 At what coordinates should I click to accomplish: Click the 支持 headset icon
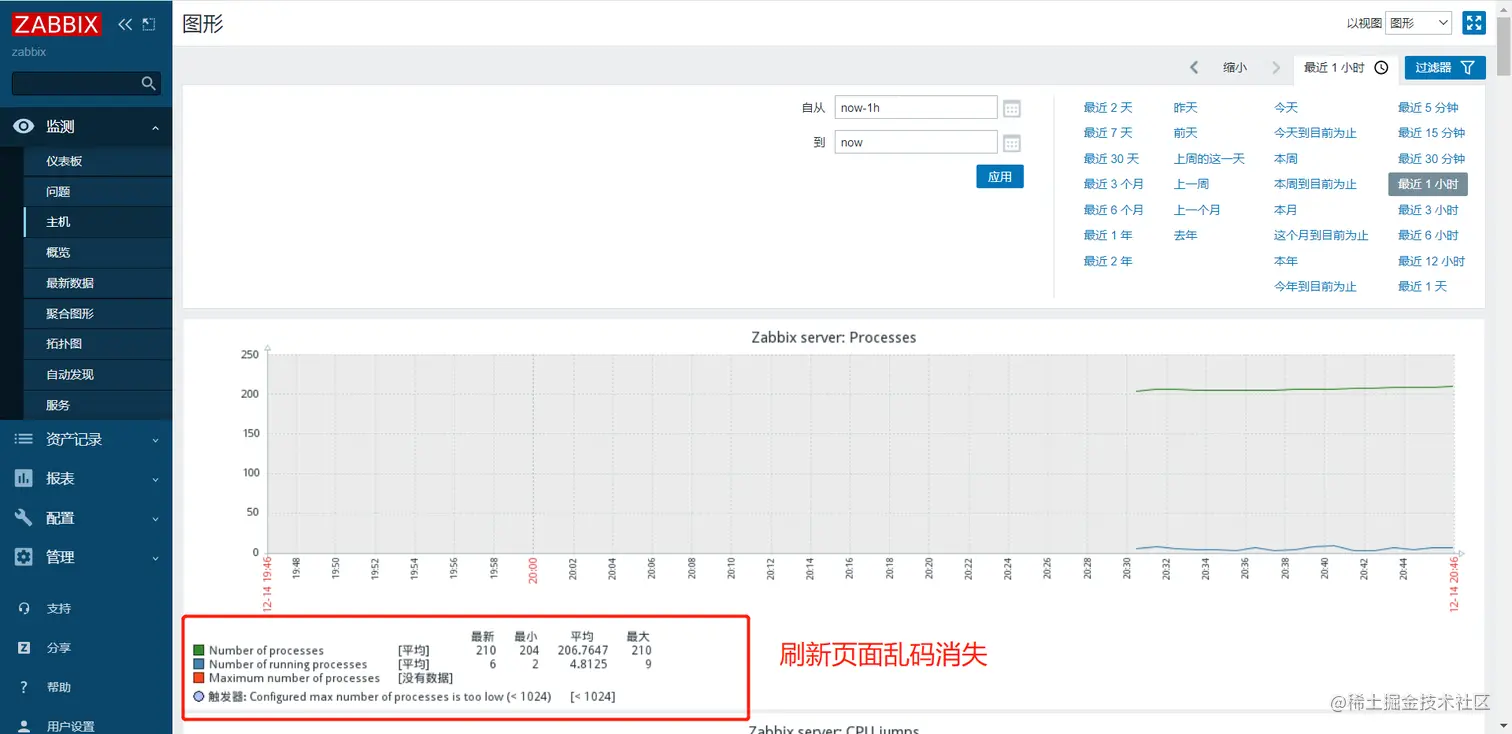tap(23, 608)
